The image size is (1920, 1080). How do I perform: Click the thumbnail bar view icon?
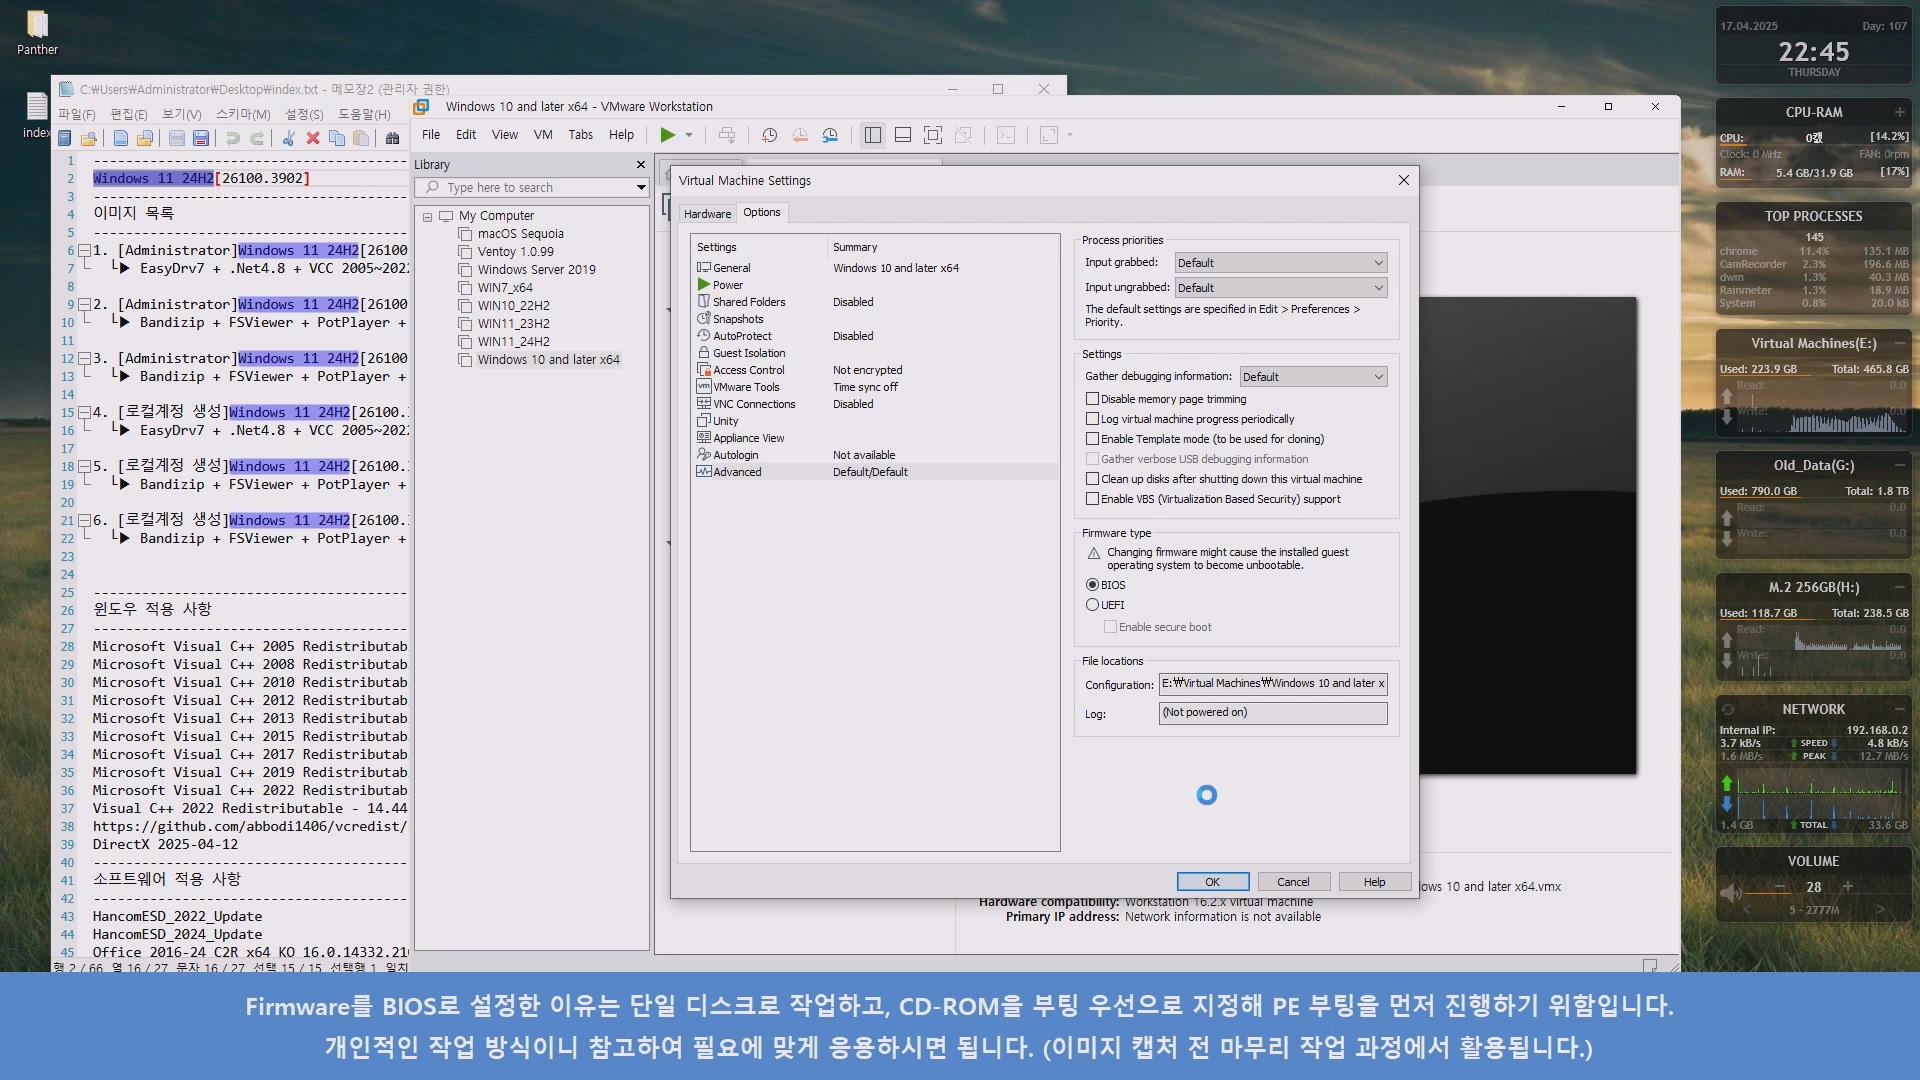[x=902, y=135]
